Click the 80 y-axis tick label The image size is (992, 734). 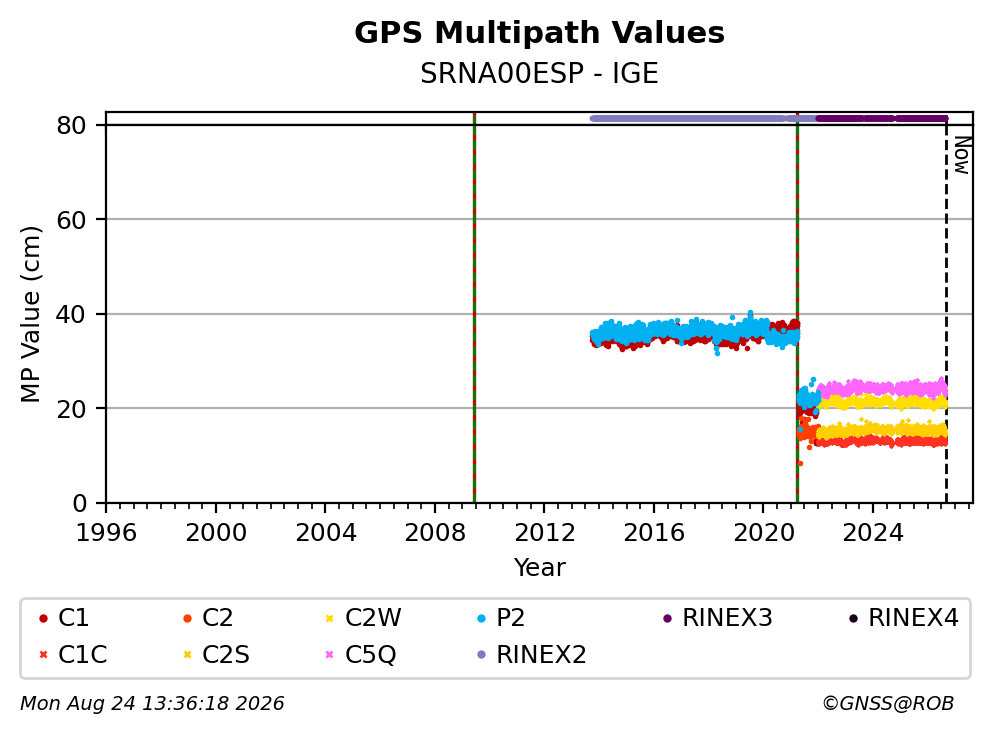pyautogui.click(x=71, y=125)
